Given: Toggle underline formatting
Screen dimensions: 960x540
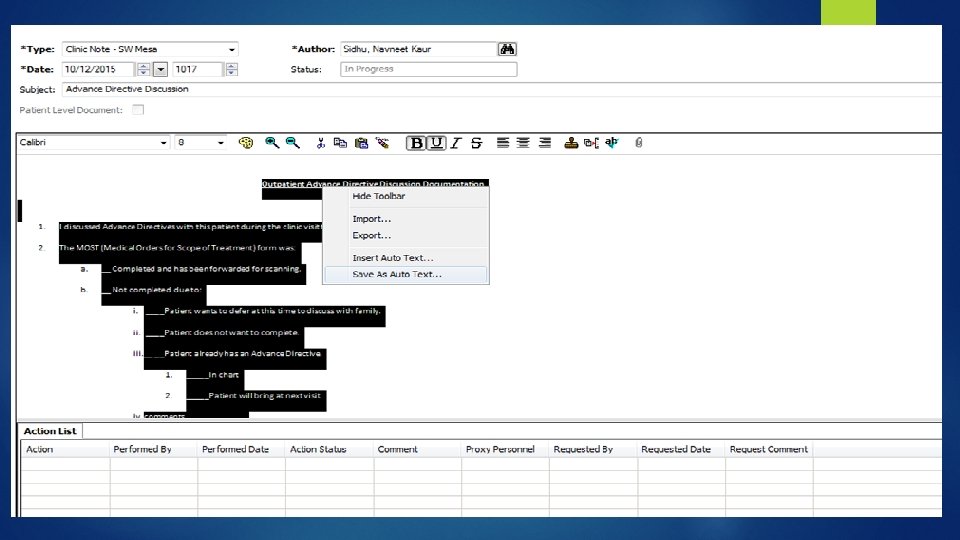Looking at the screenshot, I should click(x=436, y=143).
